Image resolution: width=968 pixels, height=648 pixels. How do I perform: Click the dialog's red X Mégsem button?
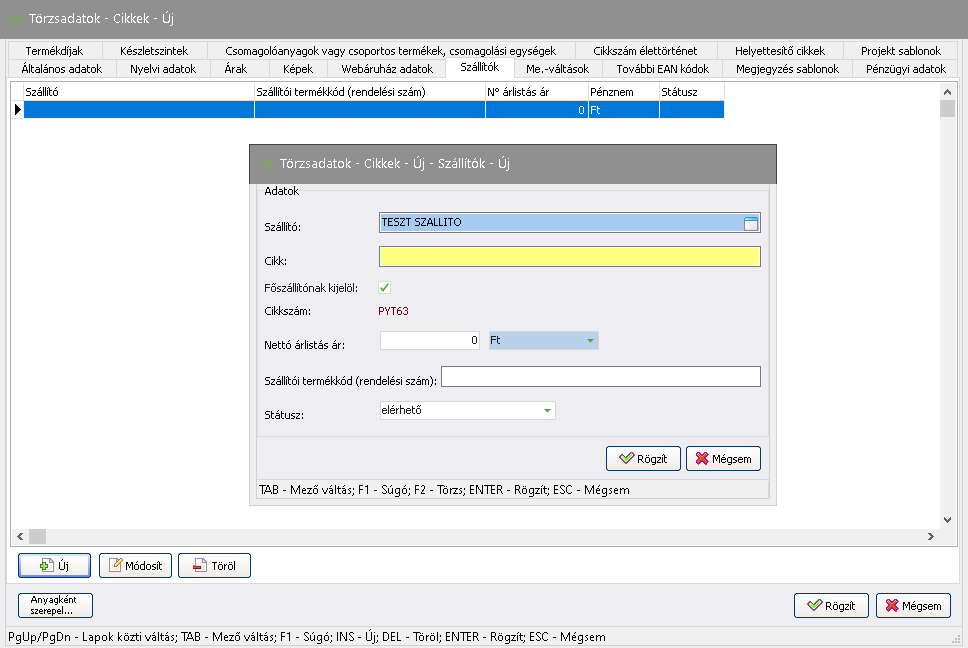coord(723,458)
